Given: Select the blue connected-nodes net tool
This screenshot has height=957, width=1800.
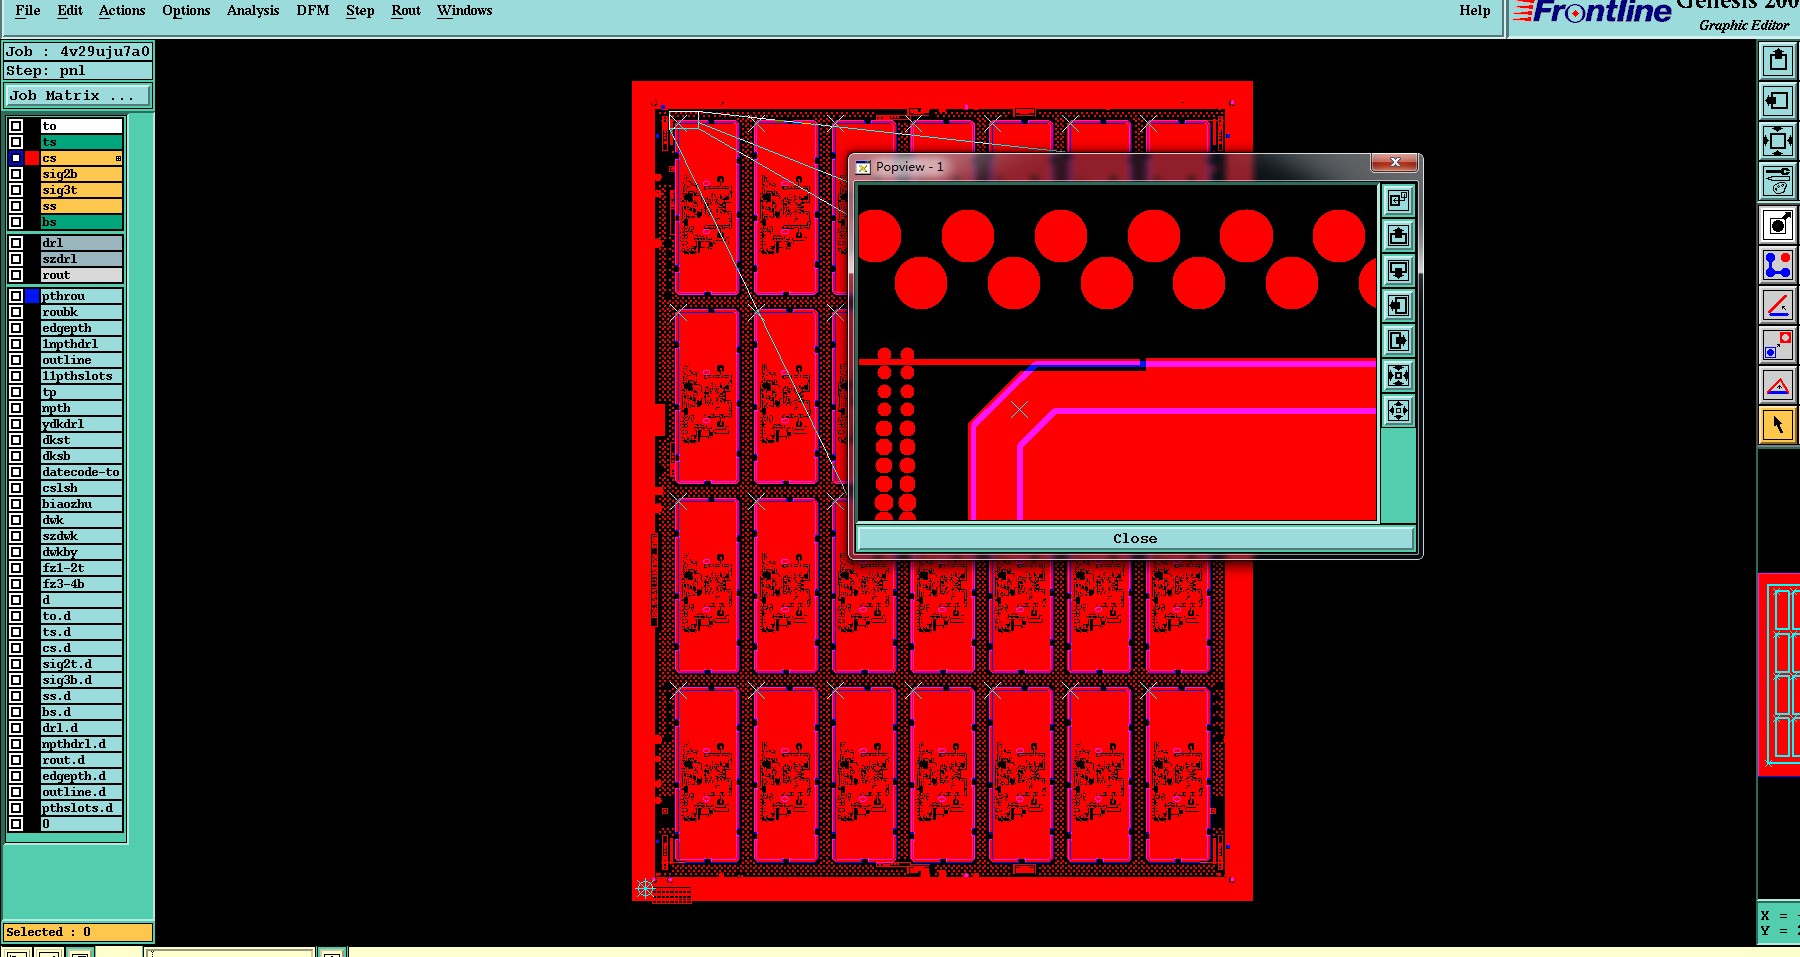Looking at the screenshot, I should tap(1778, 265).
